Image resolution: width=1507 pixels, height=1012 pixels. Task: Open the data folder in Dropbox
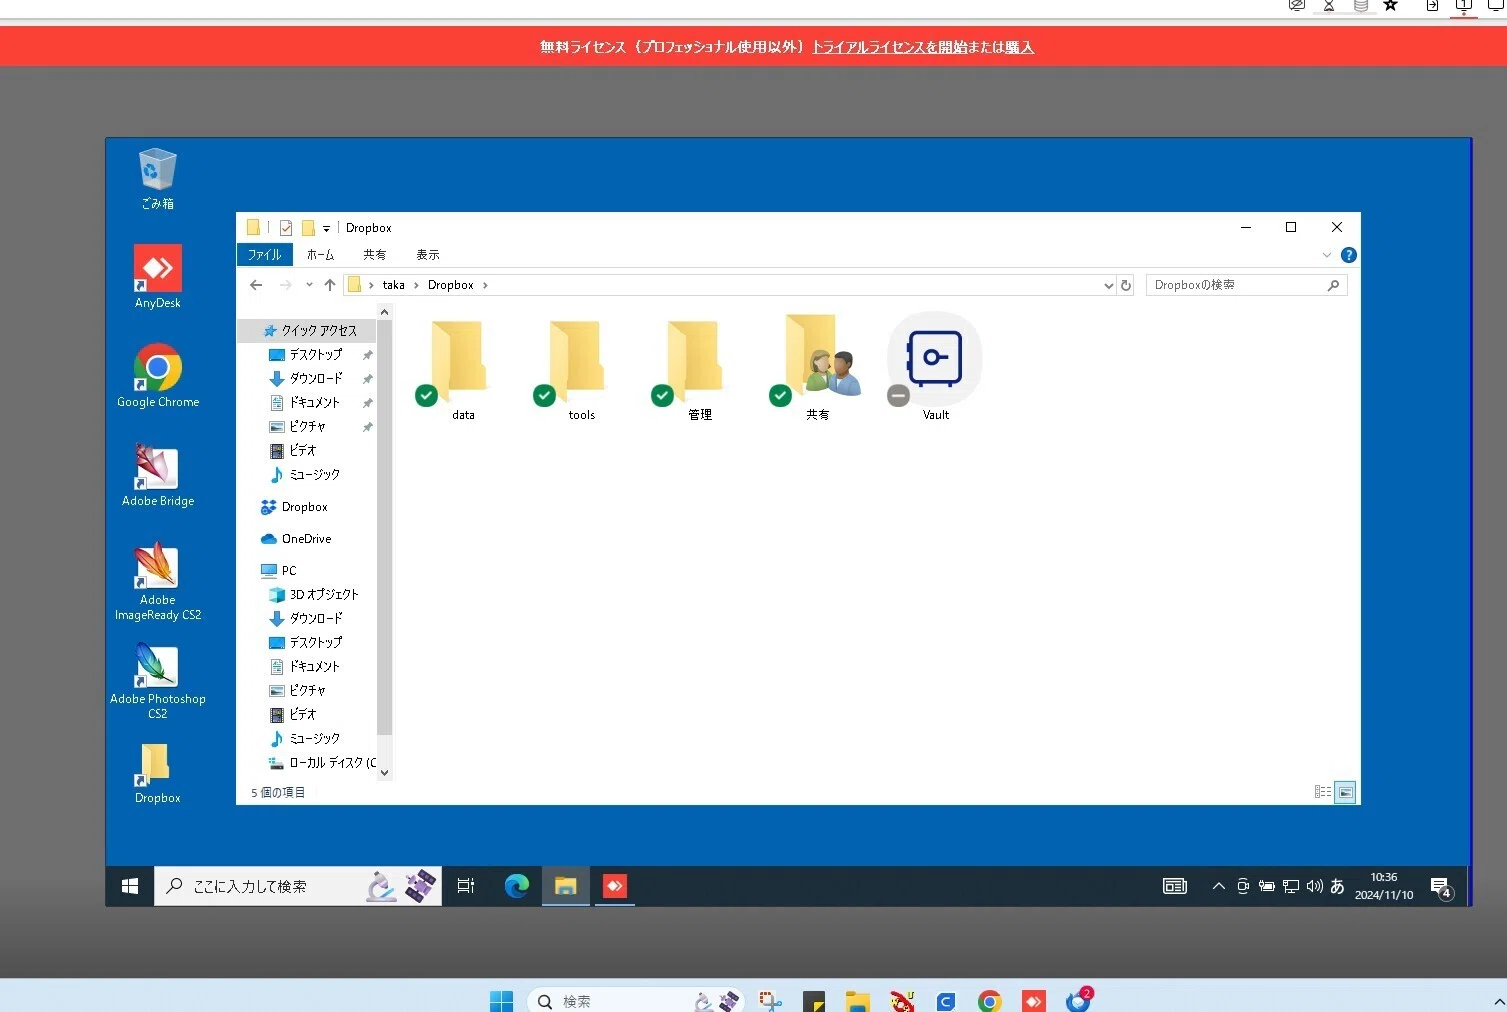(x=458, y=366)
